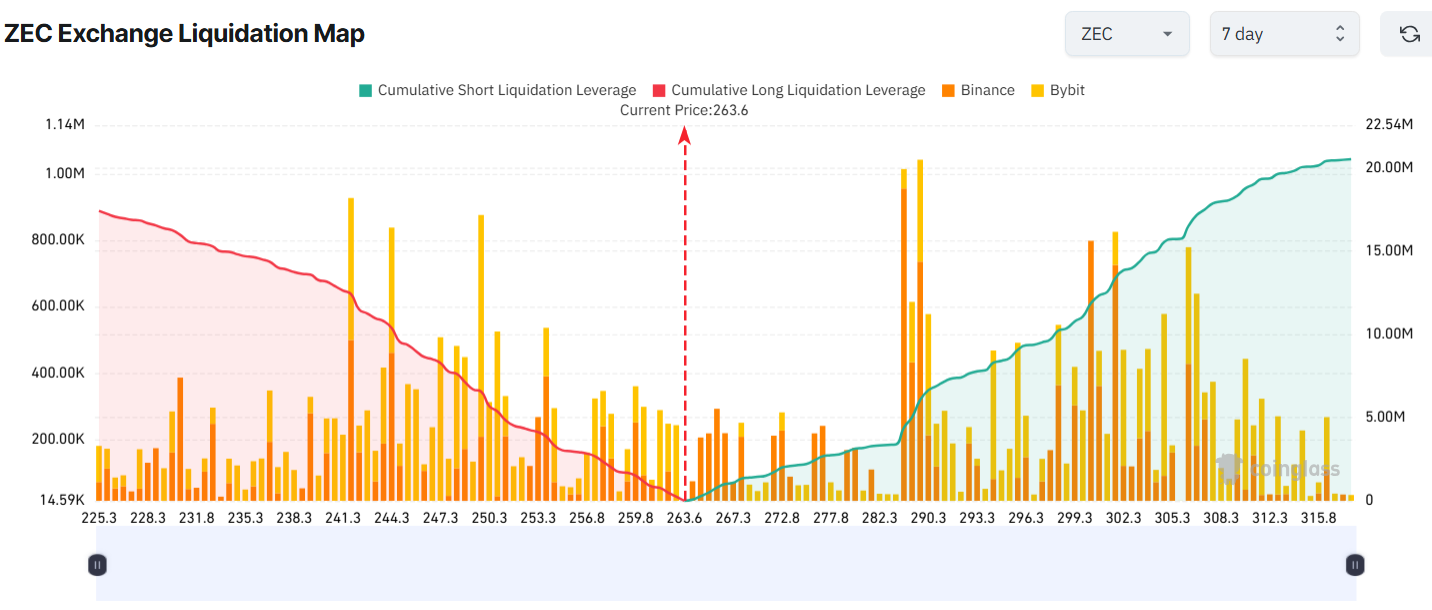1432x610 pixels.
Task: Click the left range slider handle
Action: (x=97, y=565)
